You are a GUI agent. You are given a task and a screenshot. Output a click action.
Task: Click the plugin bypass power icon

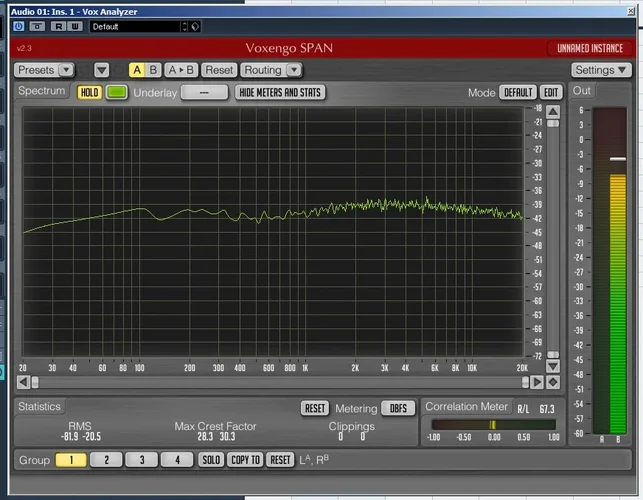[19, 26]
